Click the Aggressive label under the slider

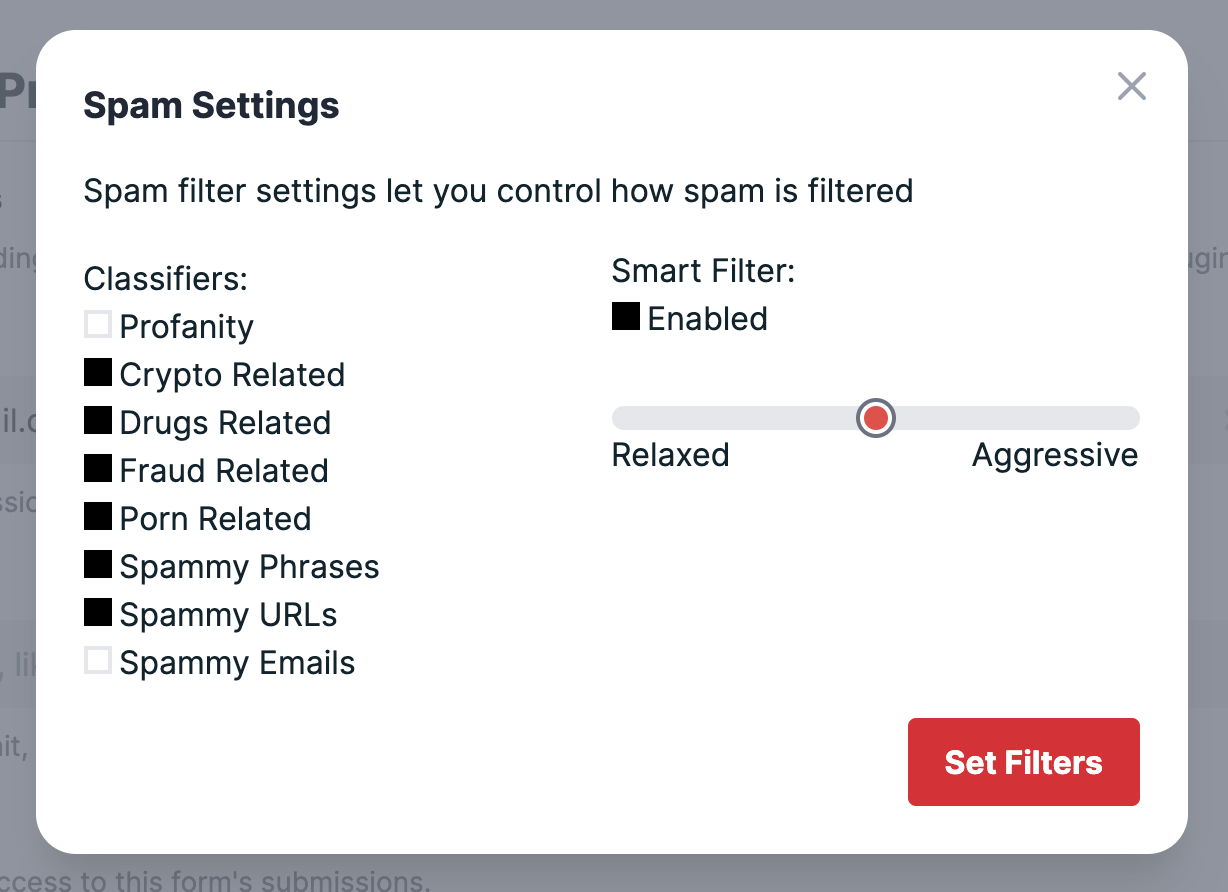[x=1055, y=455]
